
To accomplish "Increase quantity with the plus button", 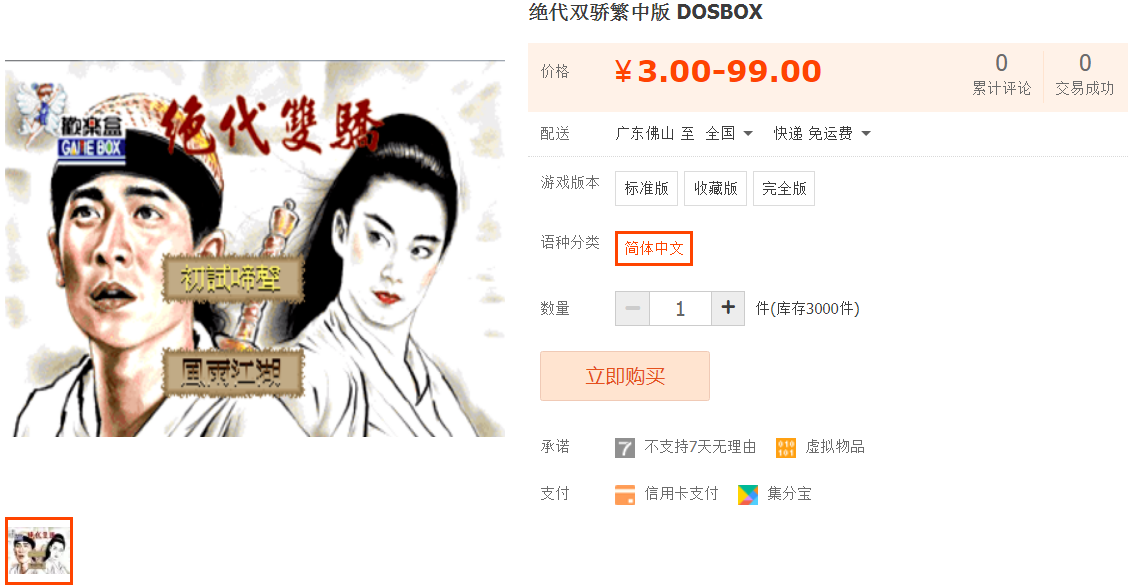I will click(728, 308).
